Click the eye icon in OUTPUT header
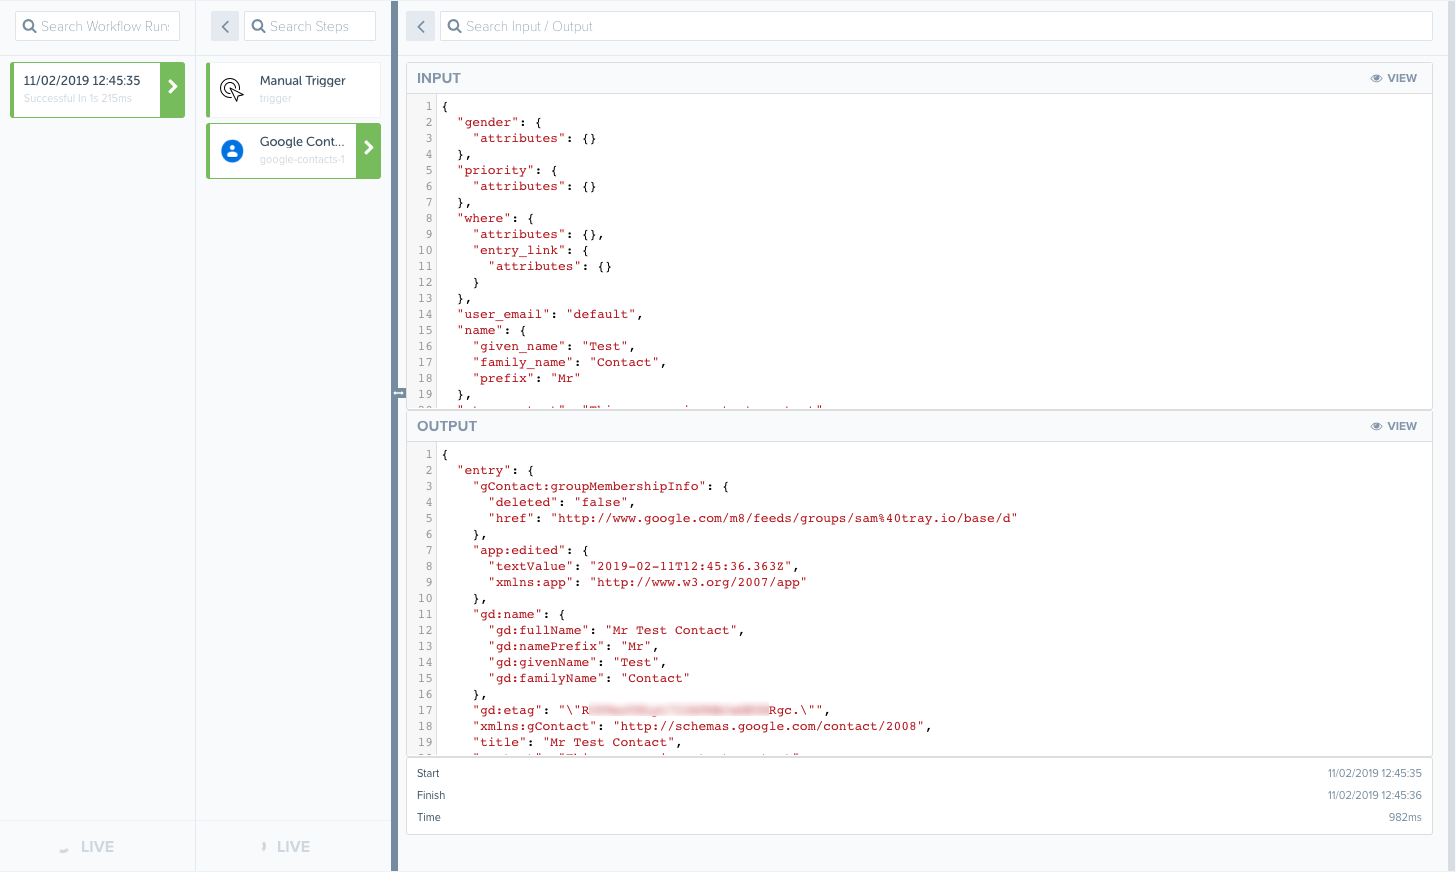 (x=1376, y=426)
